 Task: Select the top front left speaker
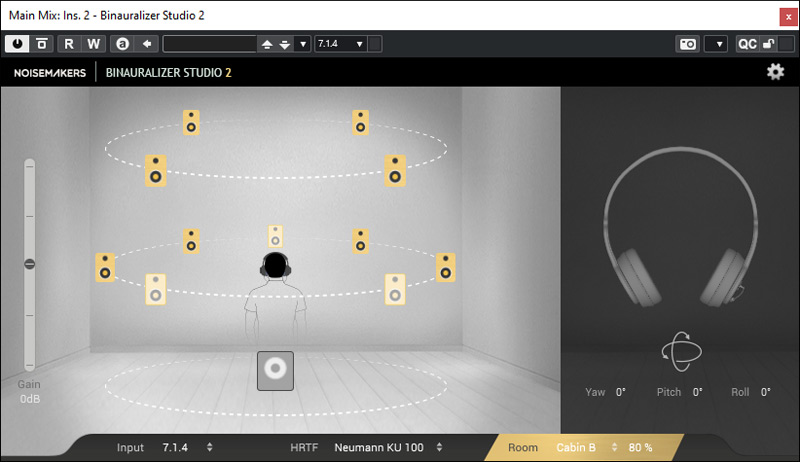pos(191,123)
